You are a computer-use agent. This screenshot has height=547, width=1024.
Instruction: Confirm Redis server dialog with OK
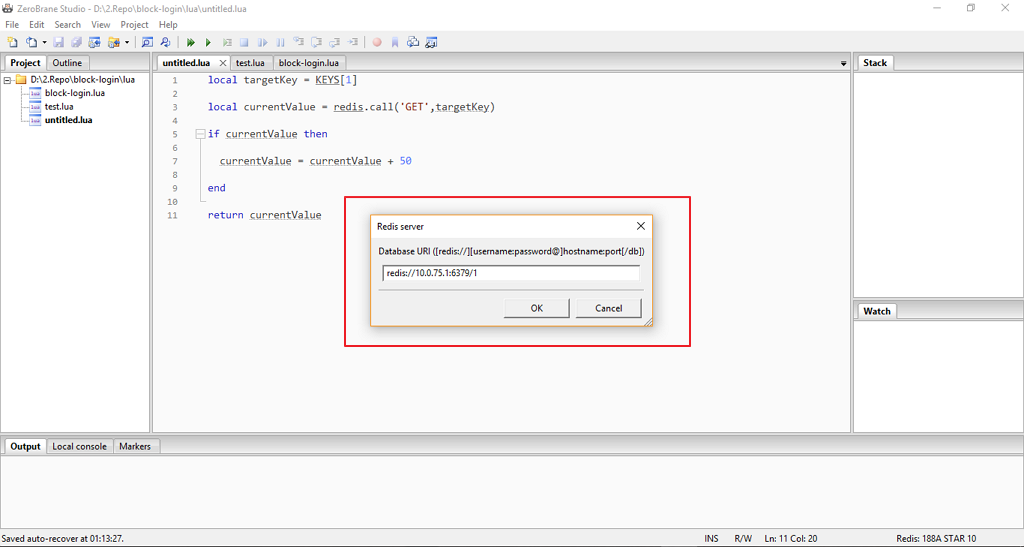(x=536, y=308)
